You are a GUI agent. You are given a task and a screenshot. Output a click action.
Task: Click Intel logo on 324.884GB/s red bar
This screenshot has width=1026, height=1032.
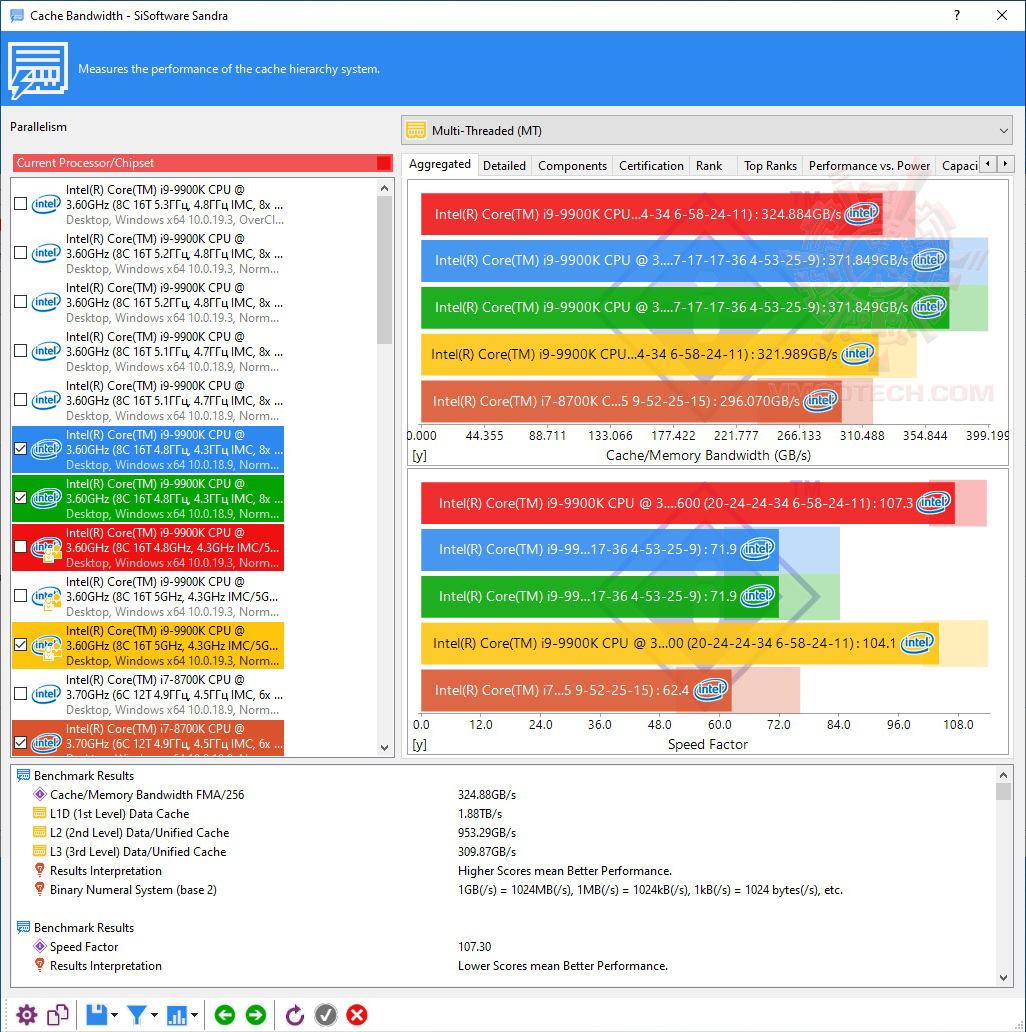click(x=861, y=213)
